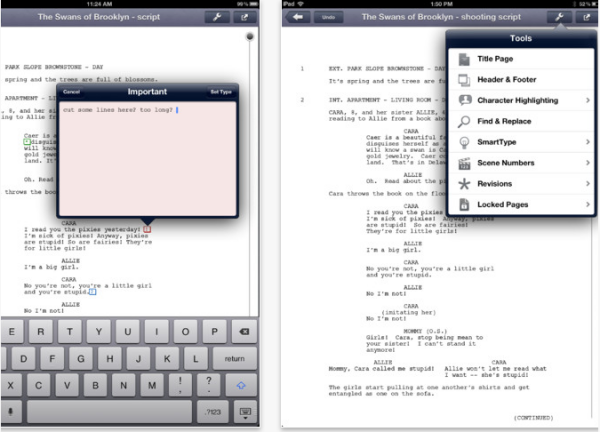The height and width of the screenshot is (432, 600).
Task: Tap the exclamation mark comma key
Action: click(180, 385)
